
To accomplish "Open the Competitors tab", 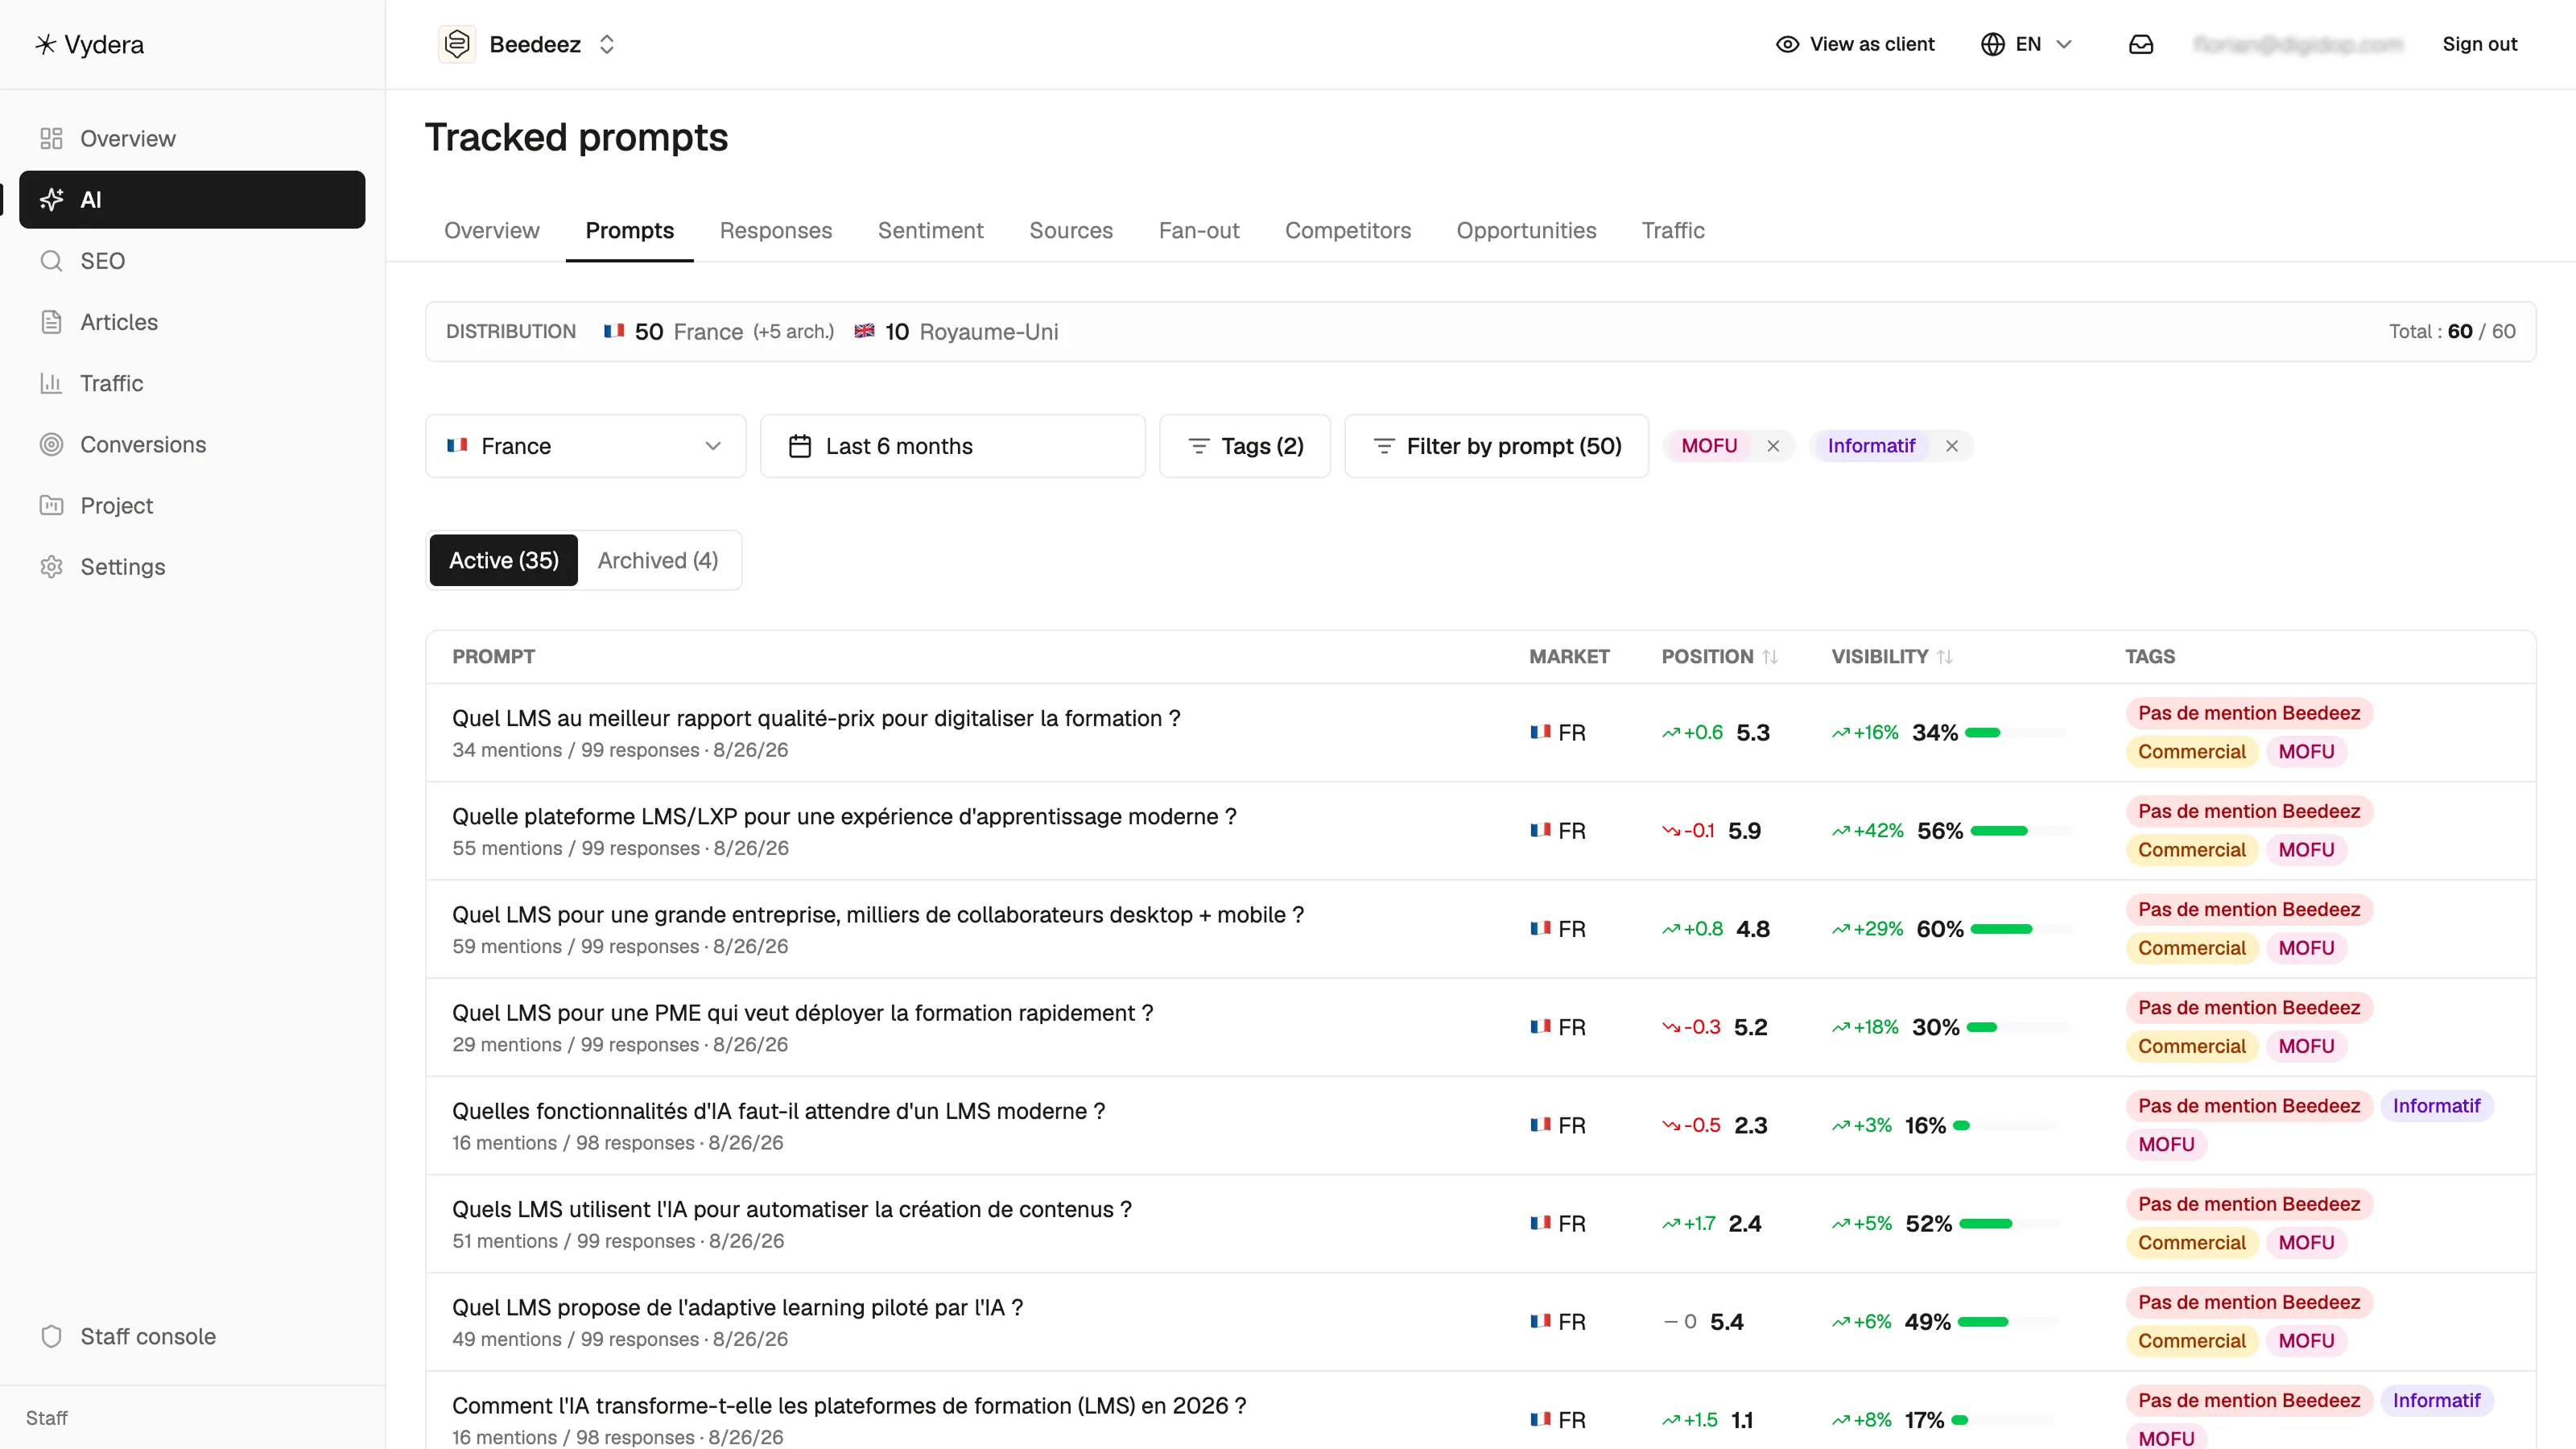I will pos(1347,231).
